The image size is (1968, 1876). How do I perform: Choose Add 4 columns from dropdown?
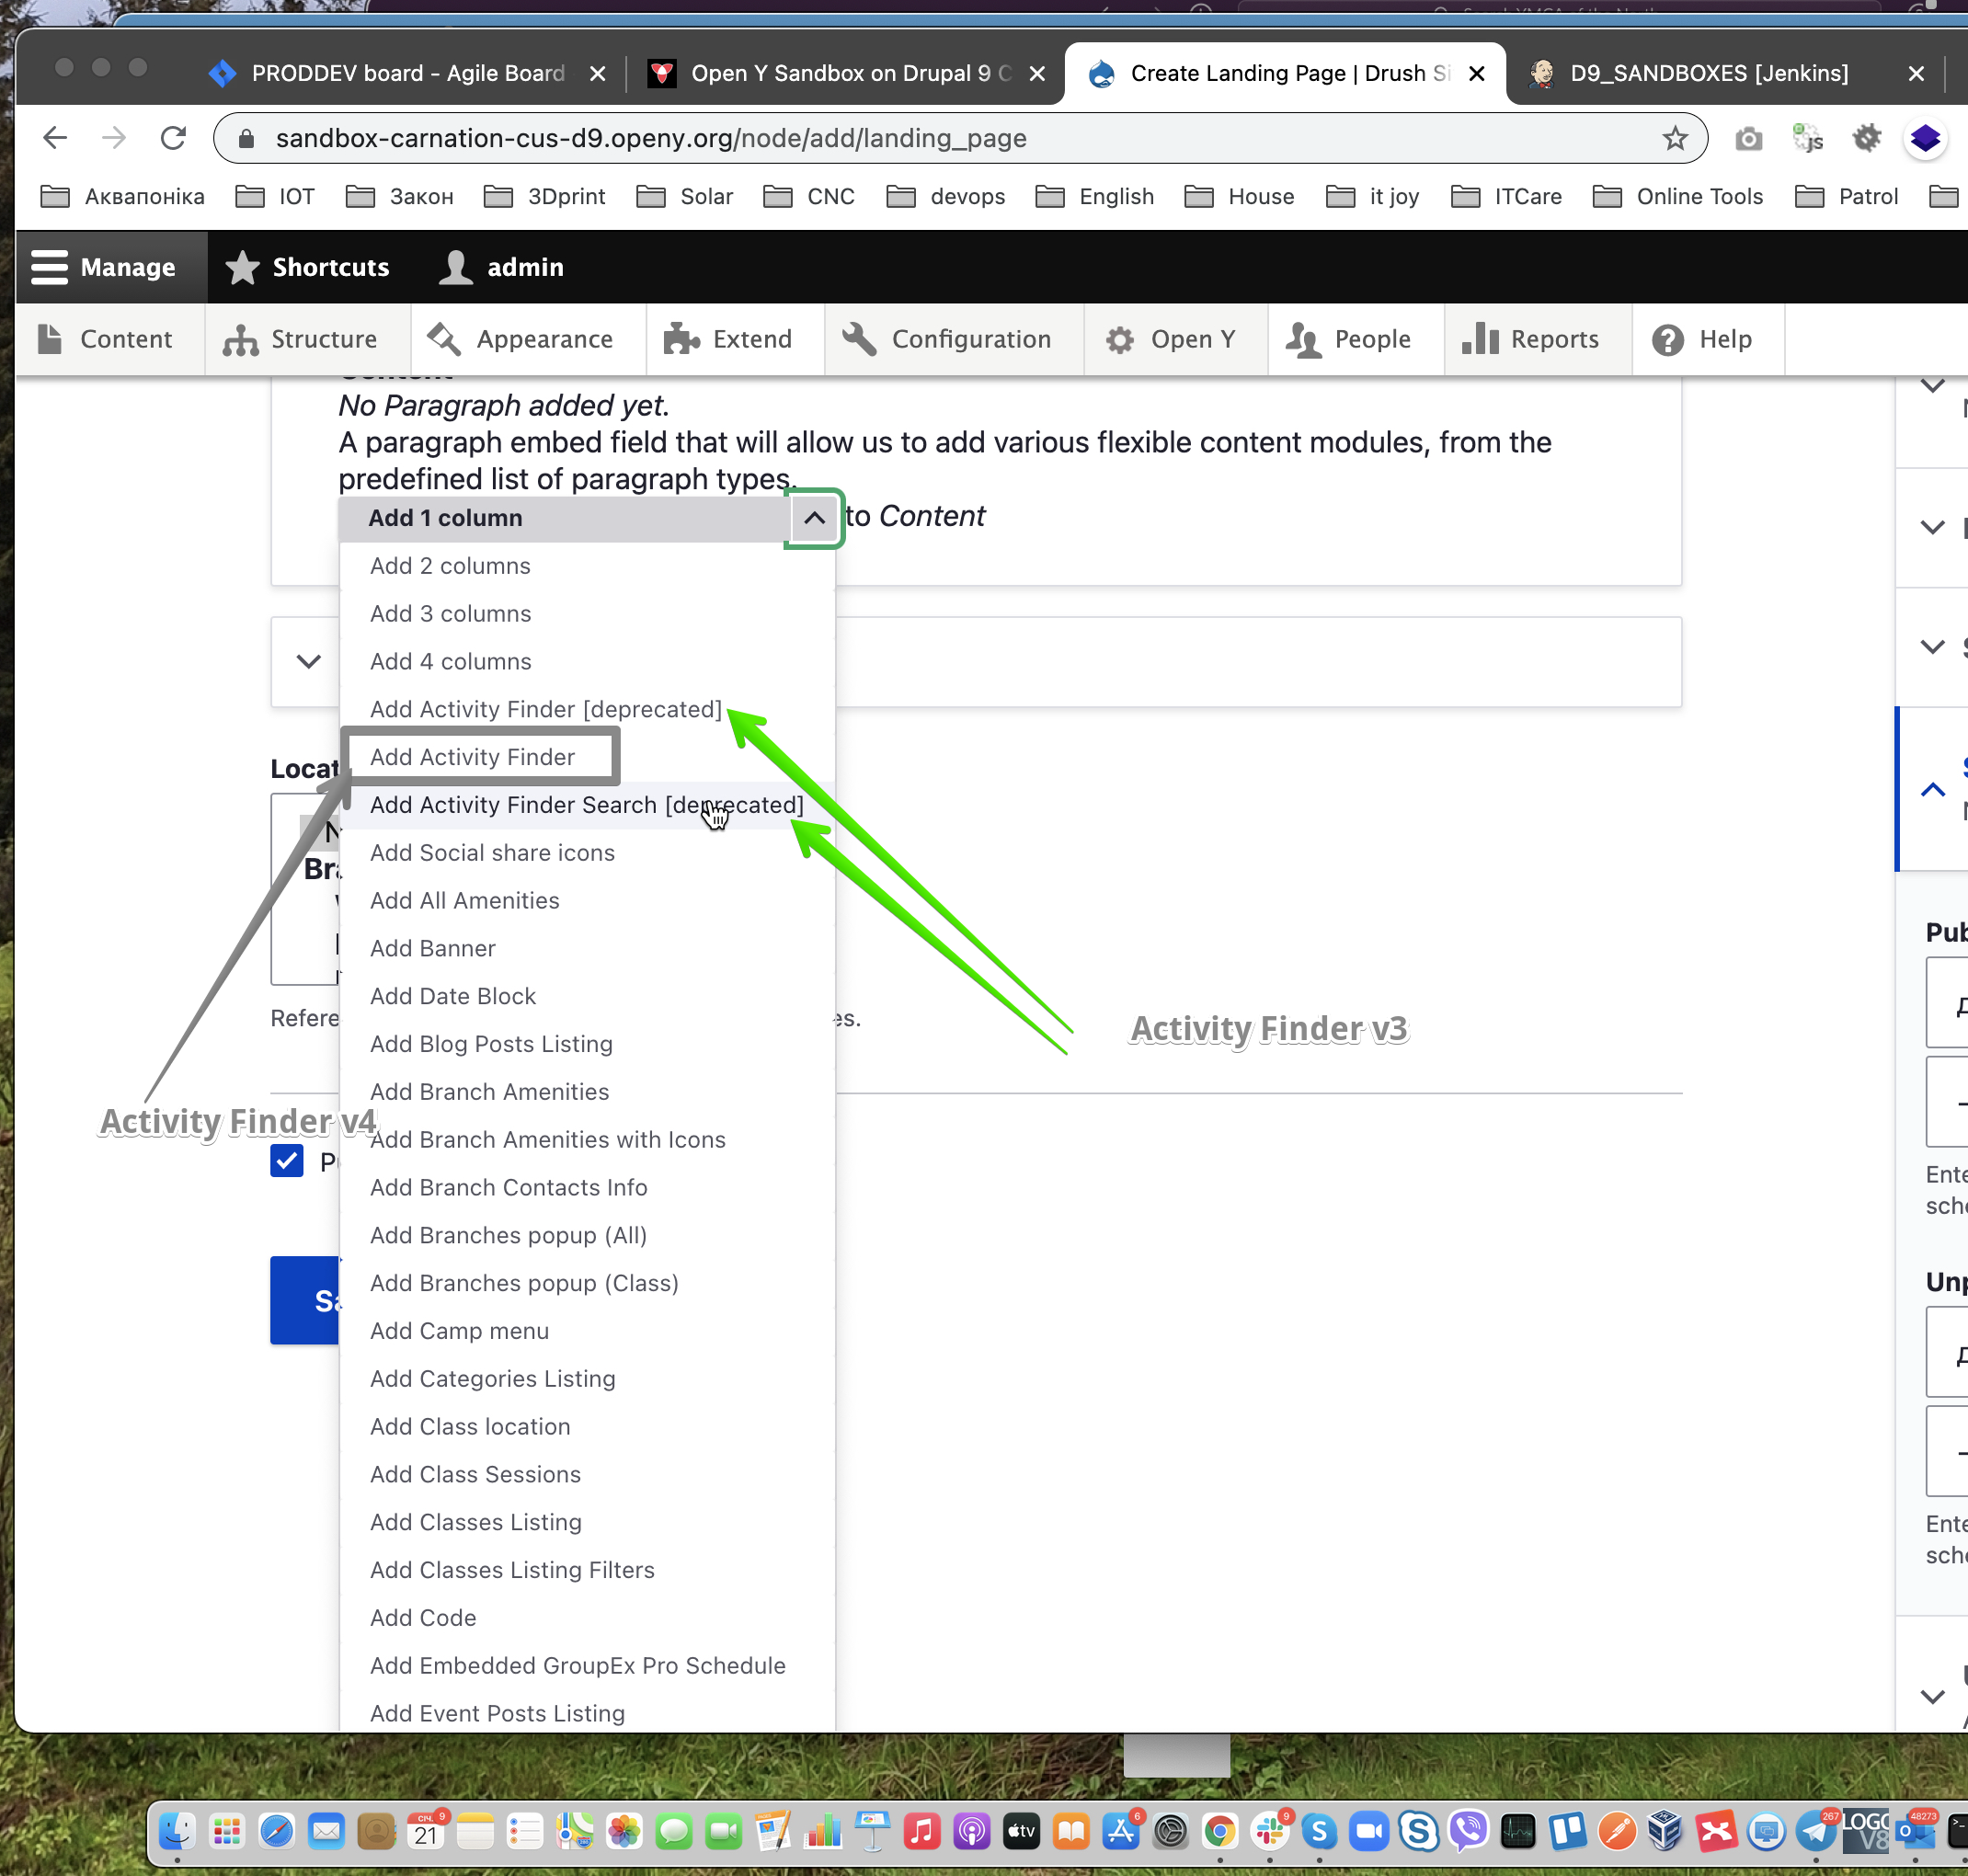coord(587,662)
